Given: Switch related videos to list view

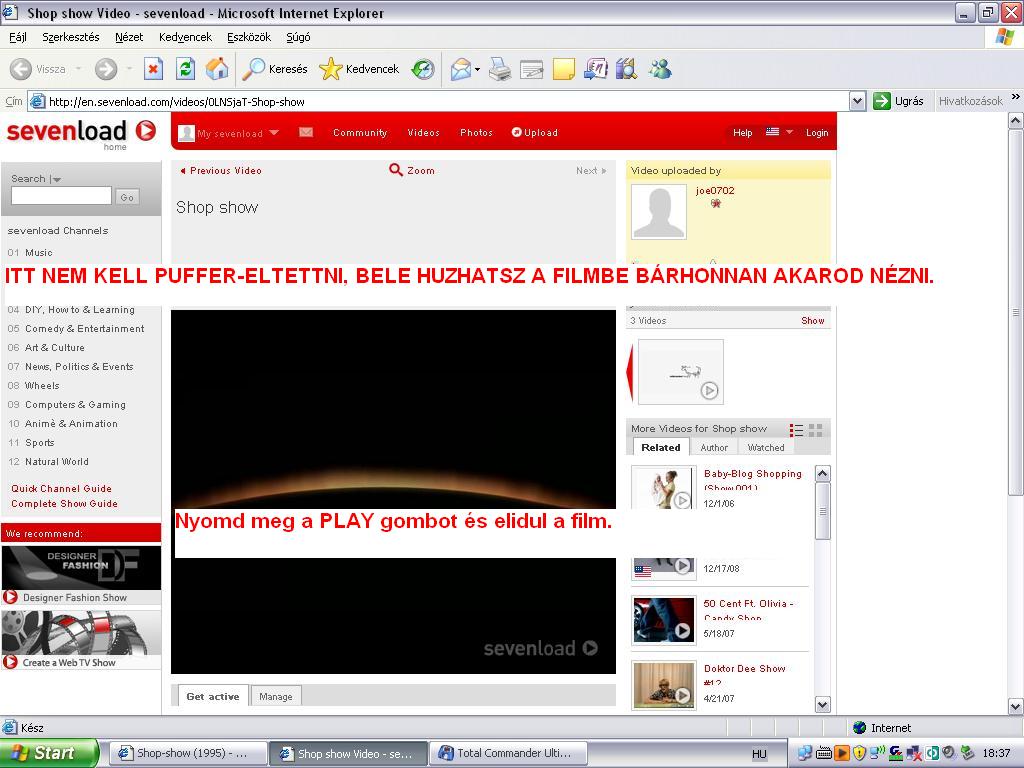Looking at the screenshot, I should click(x=796, y=429).
